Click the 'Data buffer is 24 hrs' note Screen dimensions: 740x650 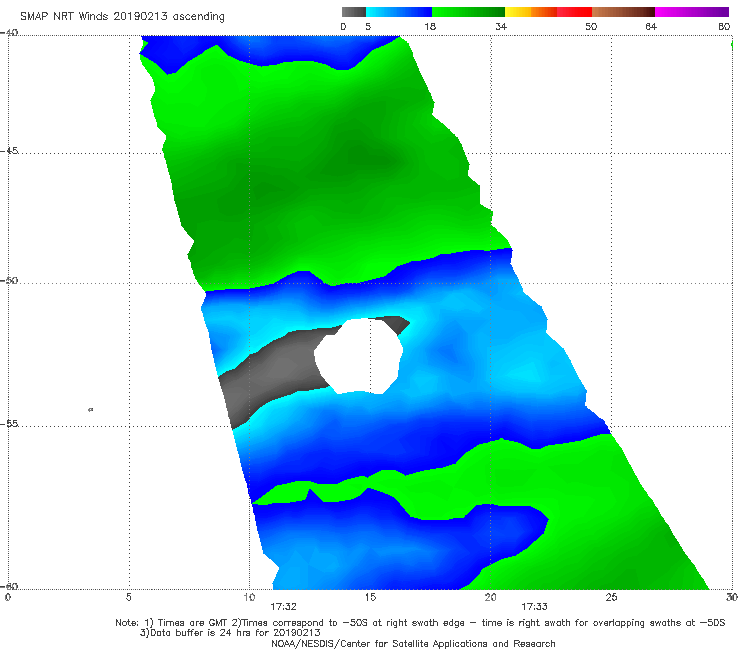pos(230,633)
